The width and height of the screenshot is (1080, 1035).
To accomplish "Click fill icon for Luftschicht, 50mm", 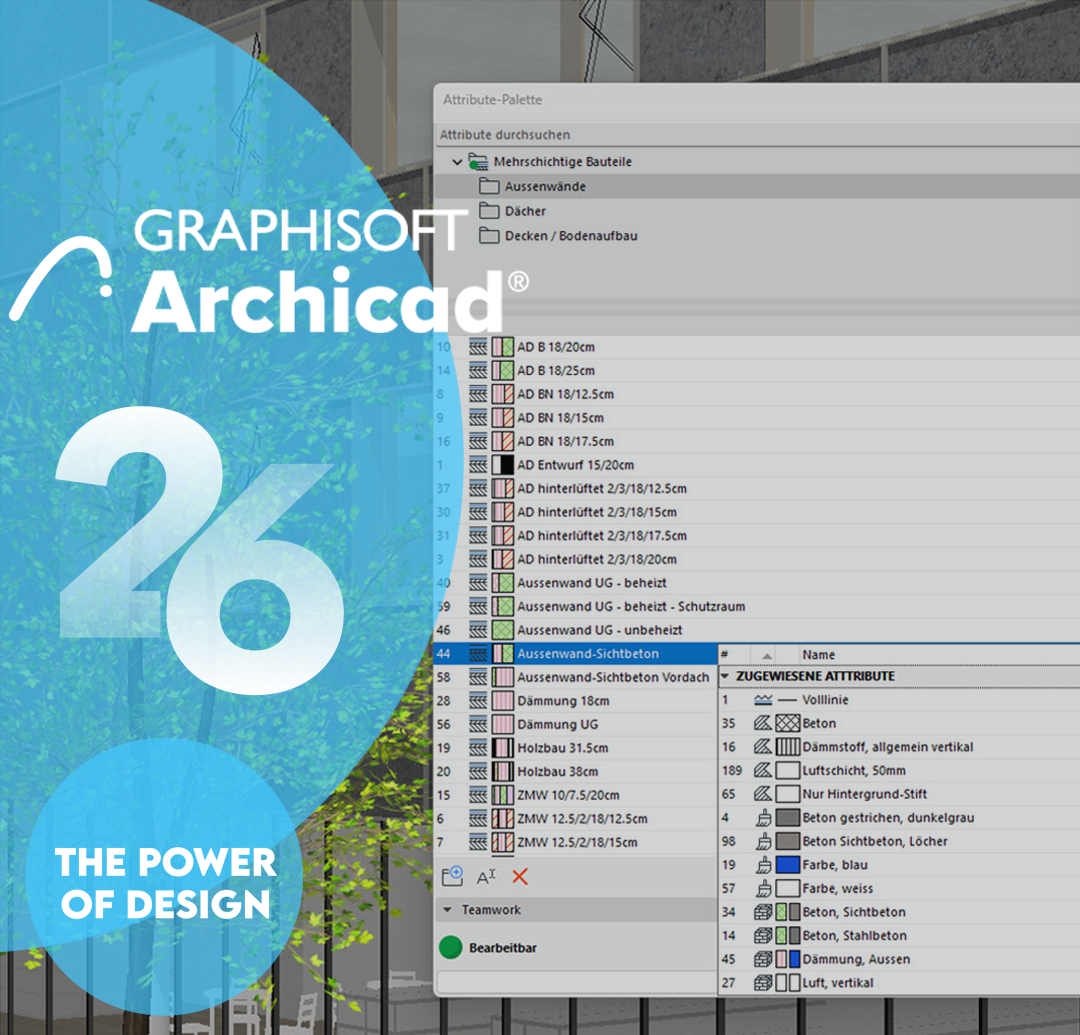I will click(762, 771).
